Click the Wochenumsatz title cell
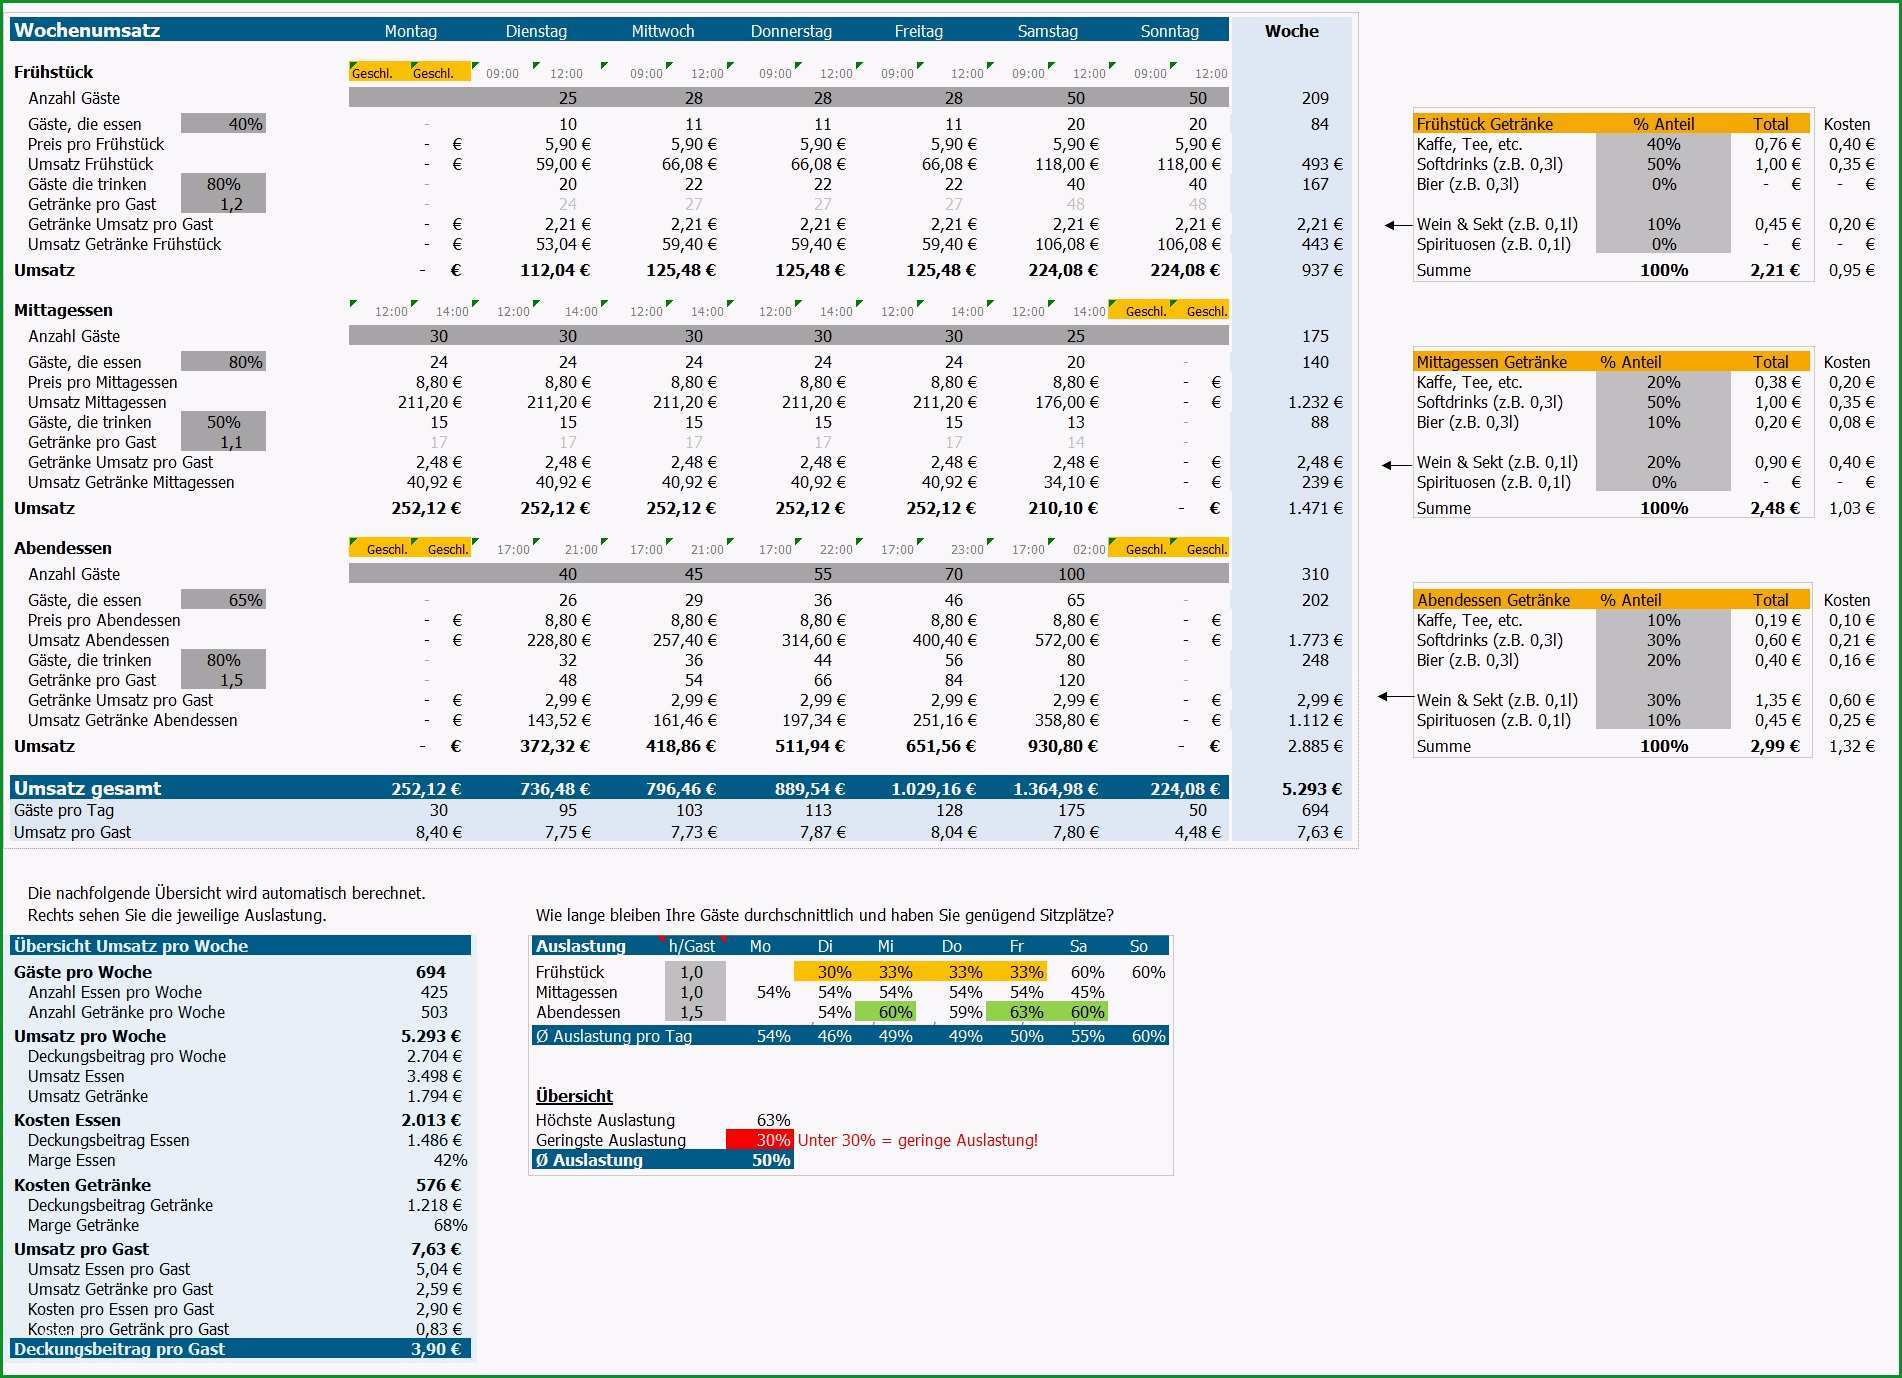Image resolution: width=1902 pixels, height=1378 pixels. [87, 30]
